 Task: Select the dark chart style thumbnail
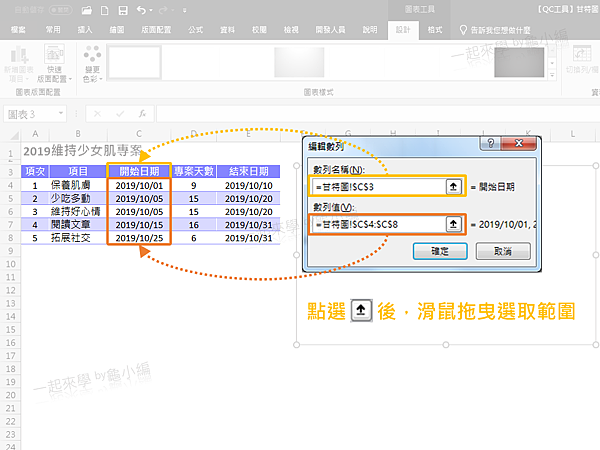pyautogui.click(x=519, y=62)
